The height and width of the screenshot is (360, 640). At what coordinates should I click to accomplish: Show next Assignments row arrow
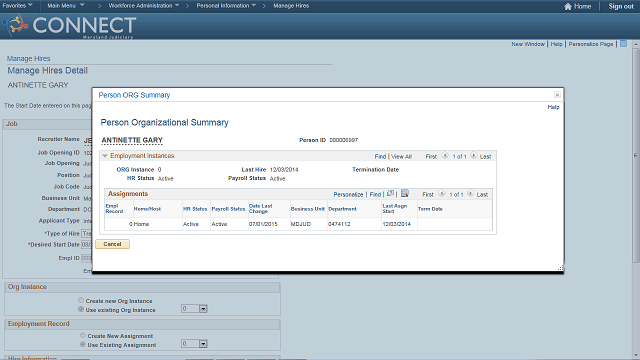[470, 193]
